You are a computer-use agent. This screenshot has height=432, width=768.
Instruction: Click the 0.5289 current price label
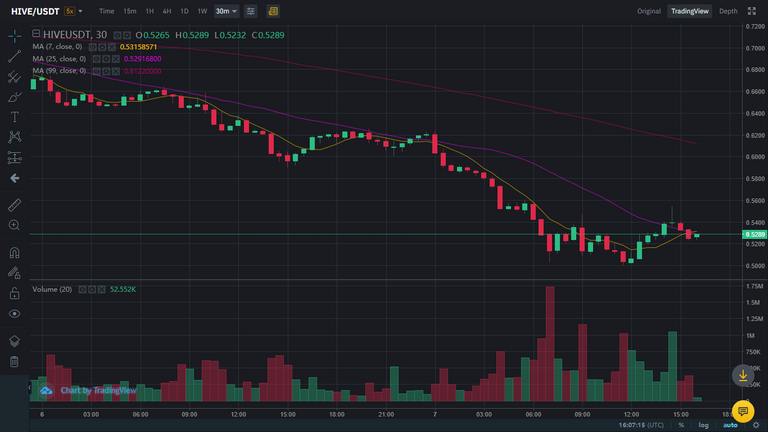coord(755,235)
